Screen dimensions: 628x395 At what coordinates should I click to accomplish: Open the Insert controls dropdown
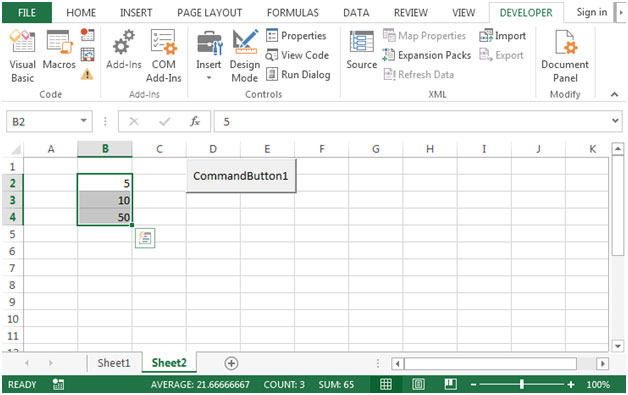(x=209, y=56)
